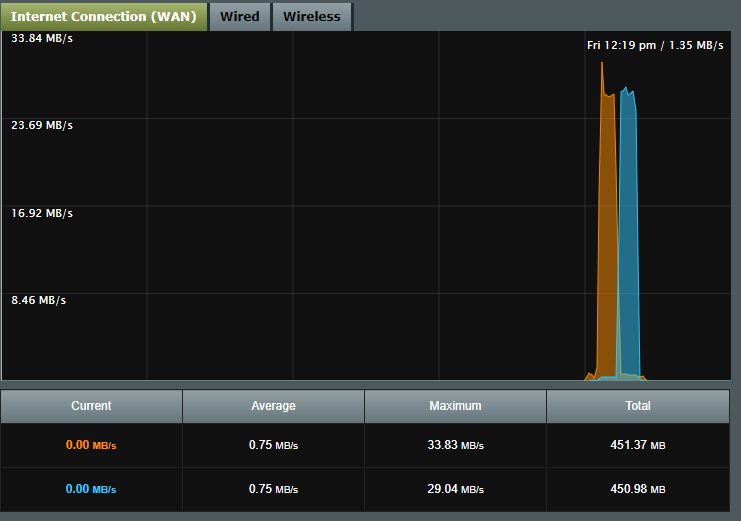Select the 29.04 MB/s maximum value
The height and width of the screenshot is (521, 741).
(455, 489)
